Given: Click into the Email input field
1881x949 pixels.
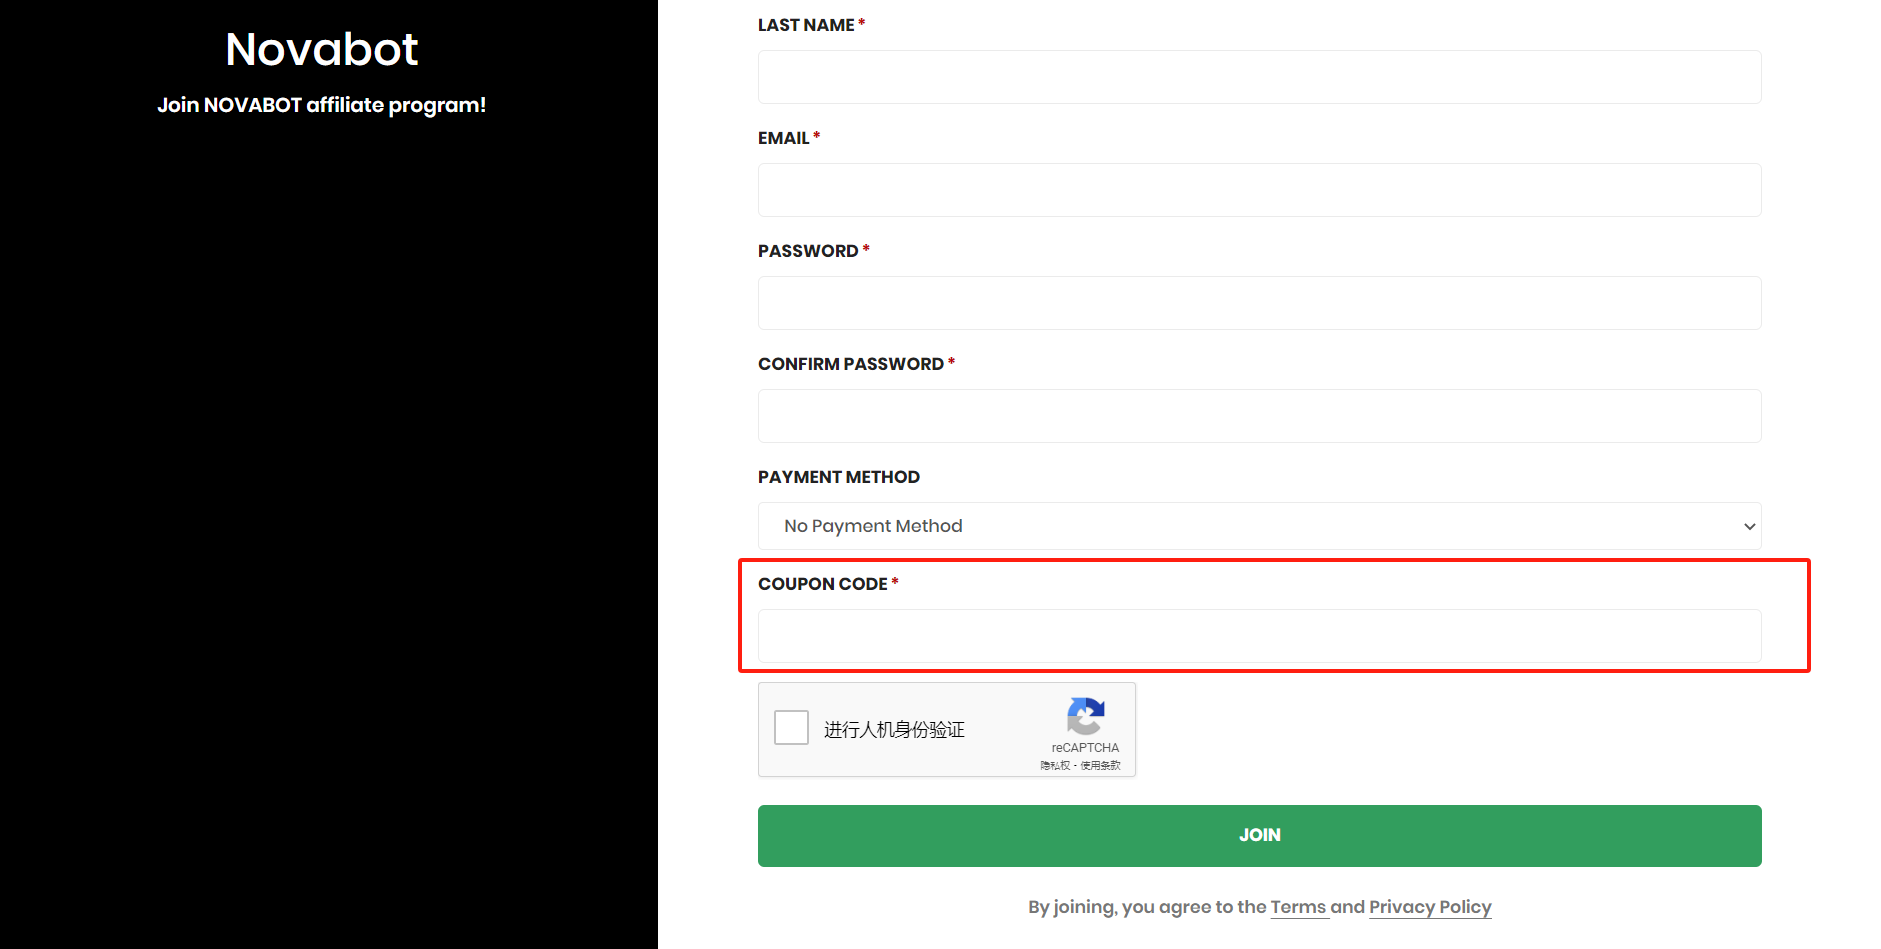Looking at the screenshot, I should coord(1259,190).
